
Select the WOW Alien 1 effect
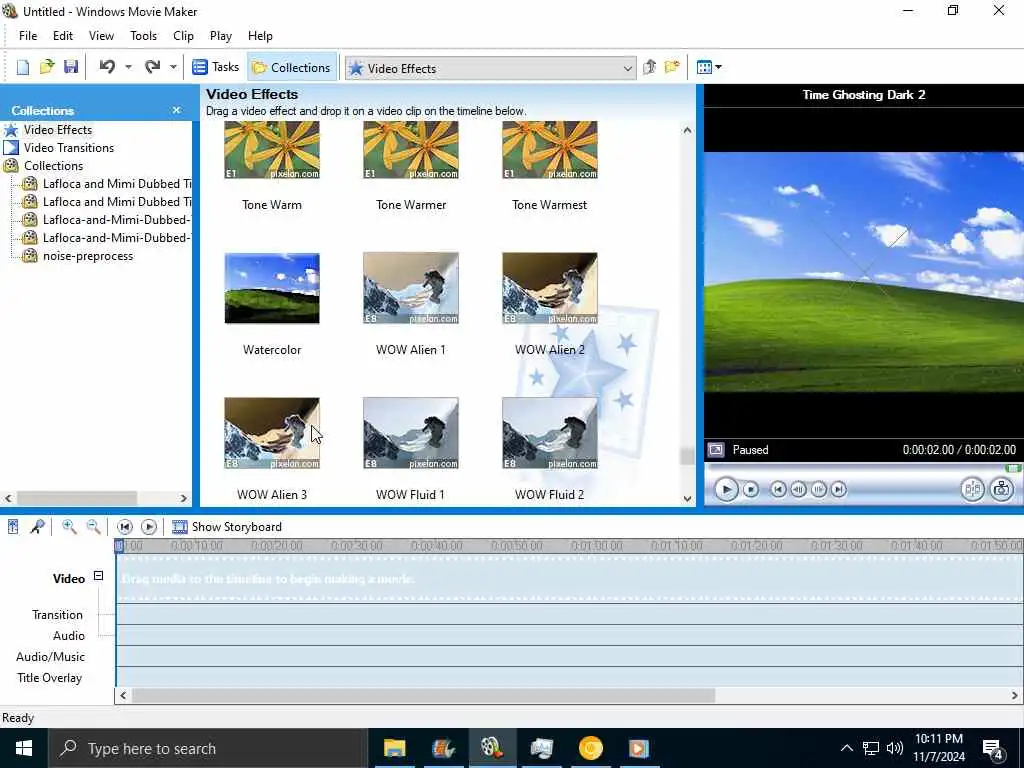[411, 288]
